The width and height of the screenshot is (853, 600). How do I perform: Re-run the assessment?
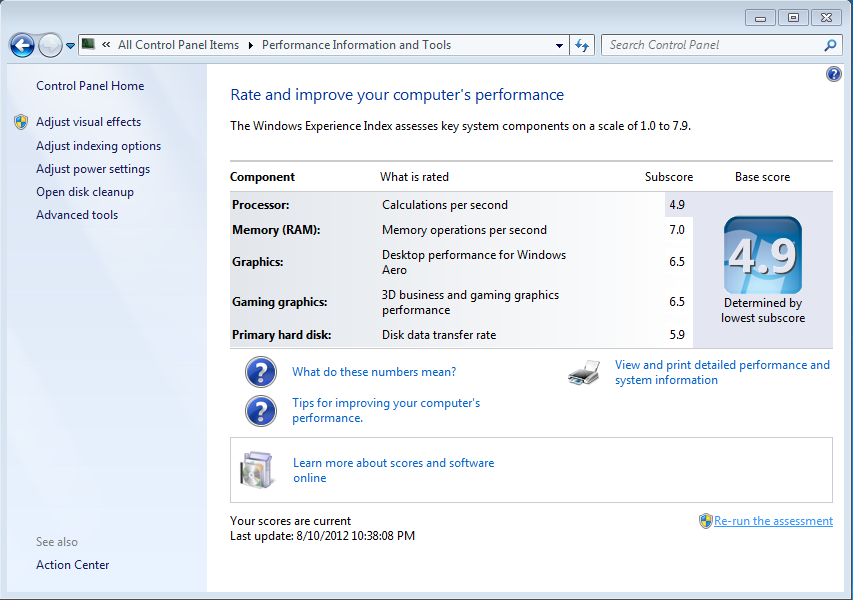(773, 521)
